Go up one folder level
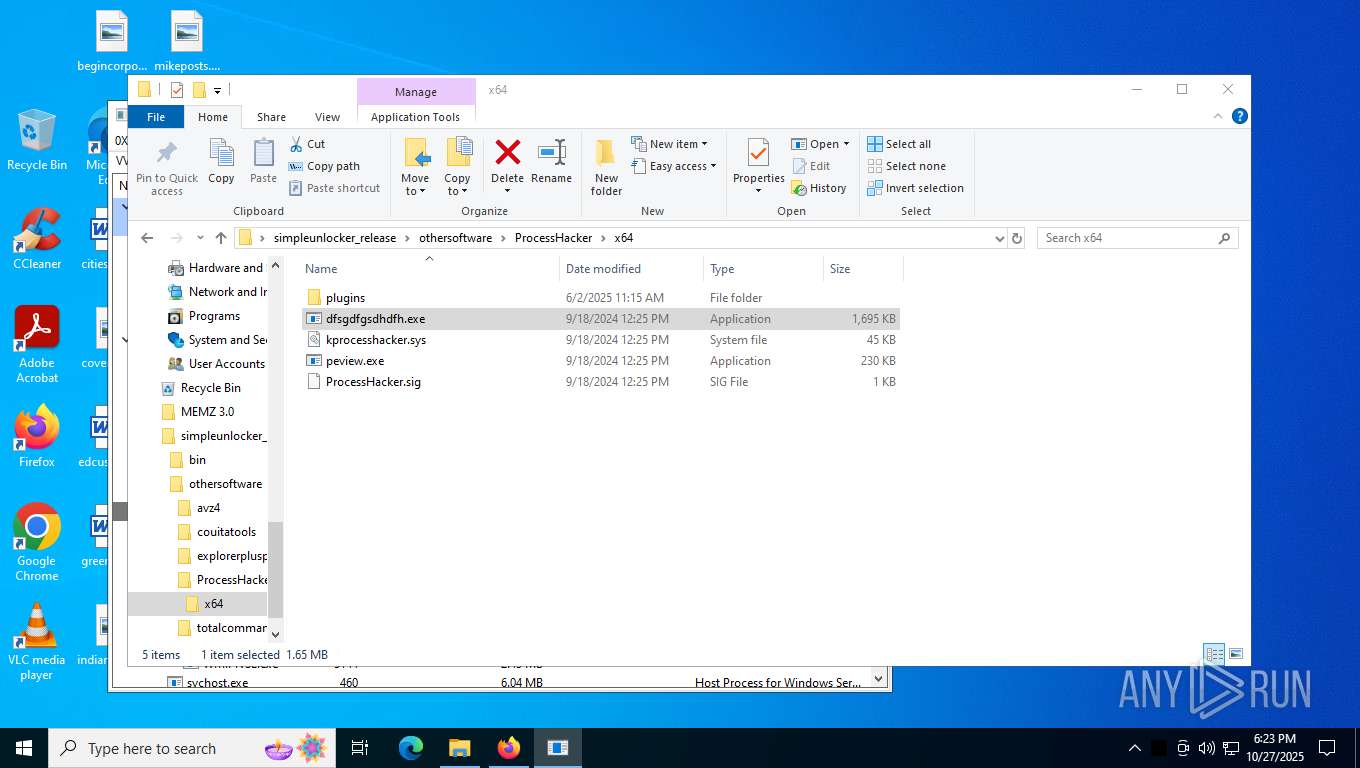This screenshot has width=1360, height=768. tap(221, 238)
